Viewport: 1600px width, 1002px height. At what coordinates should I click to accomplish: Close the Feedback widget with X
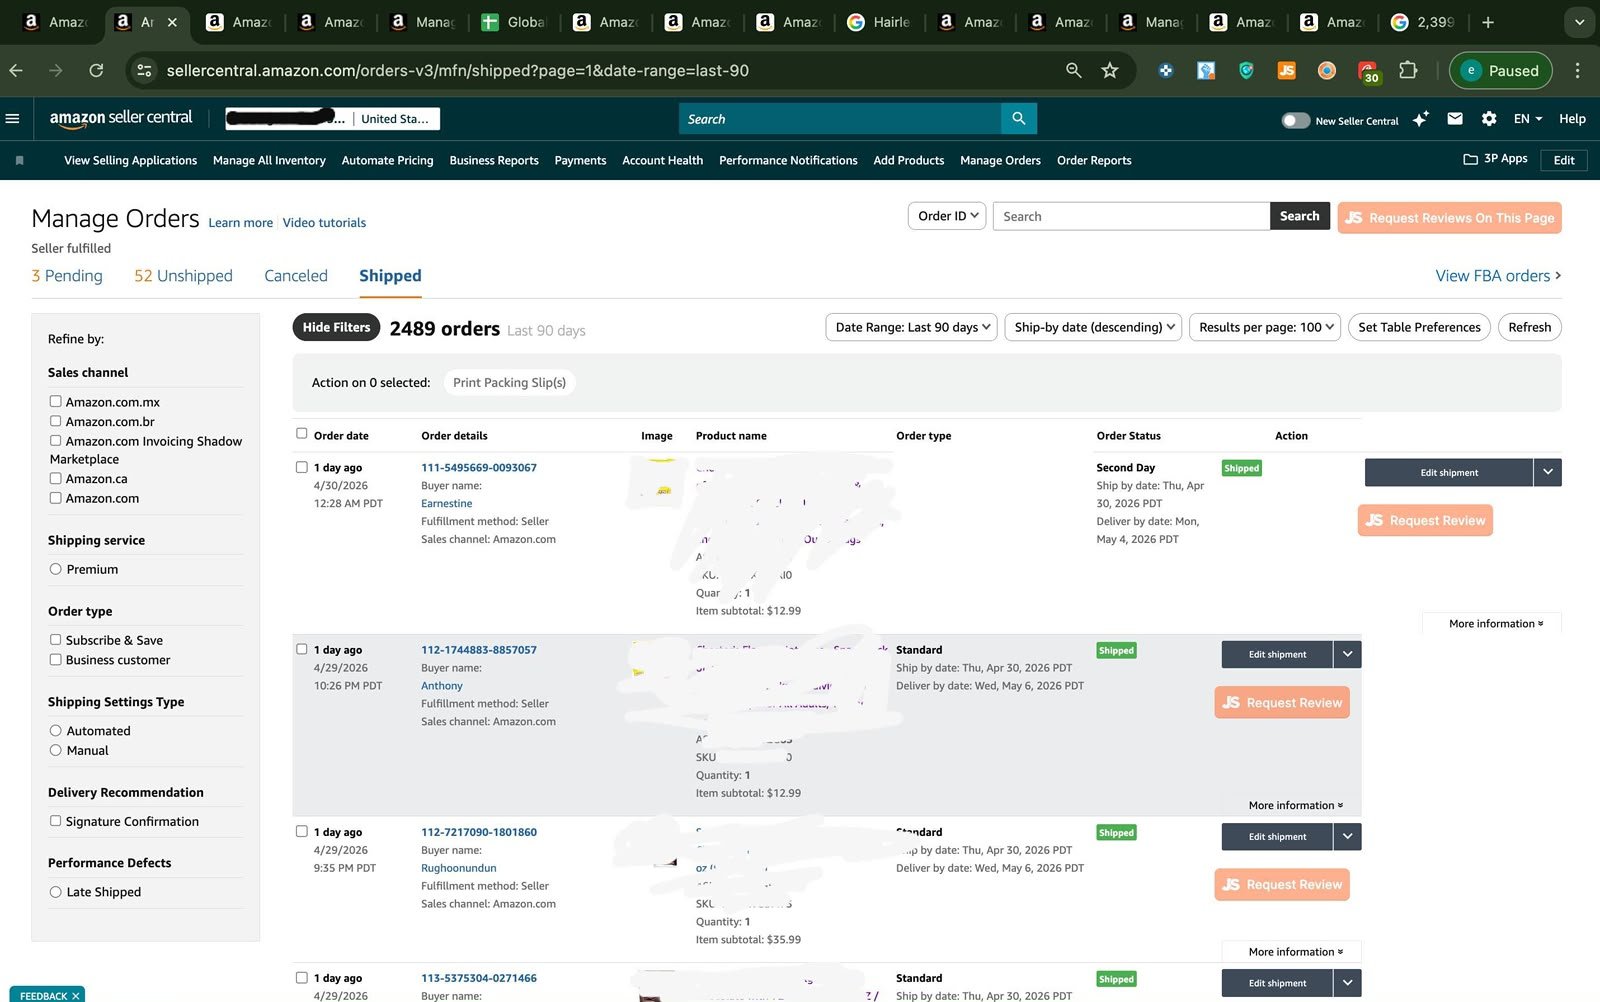76,996
